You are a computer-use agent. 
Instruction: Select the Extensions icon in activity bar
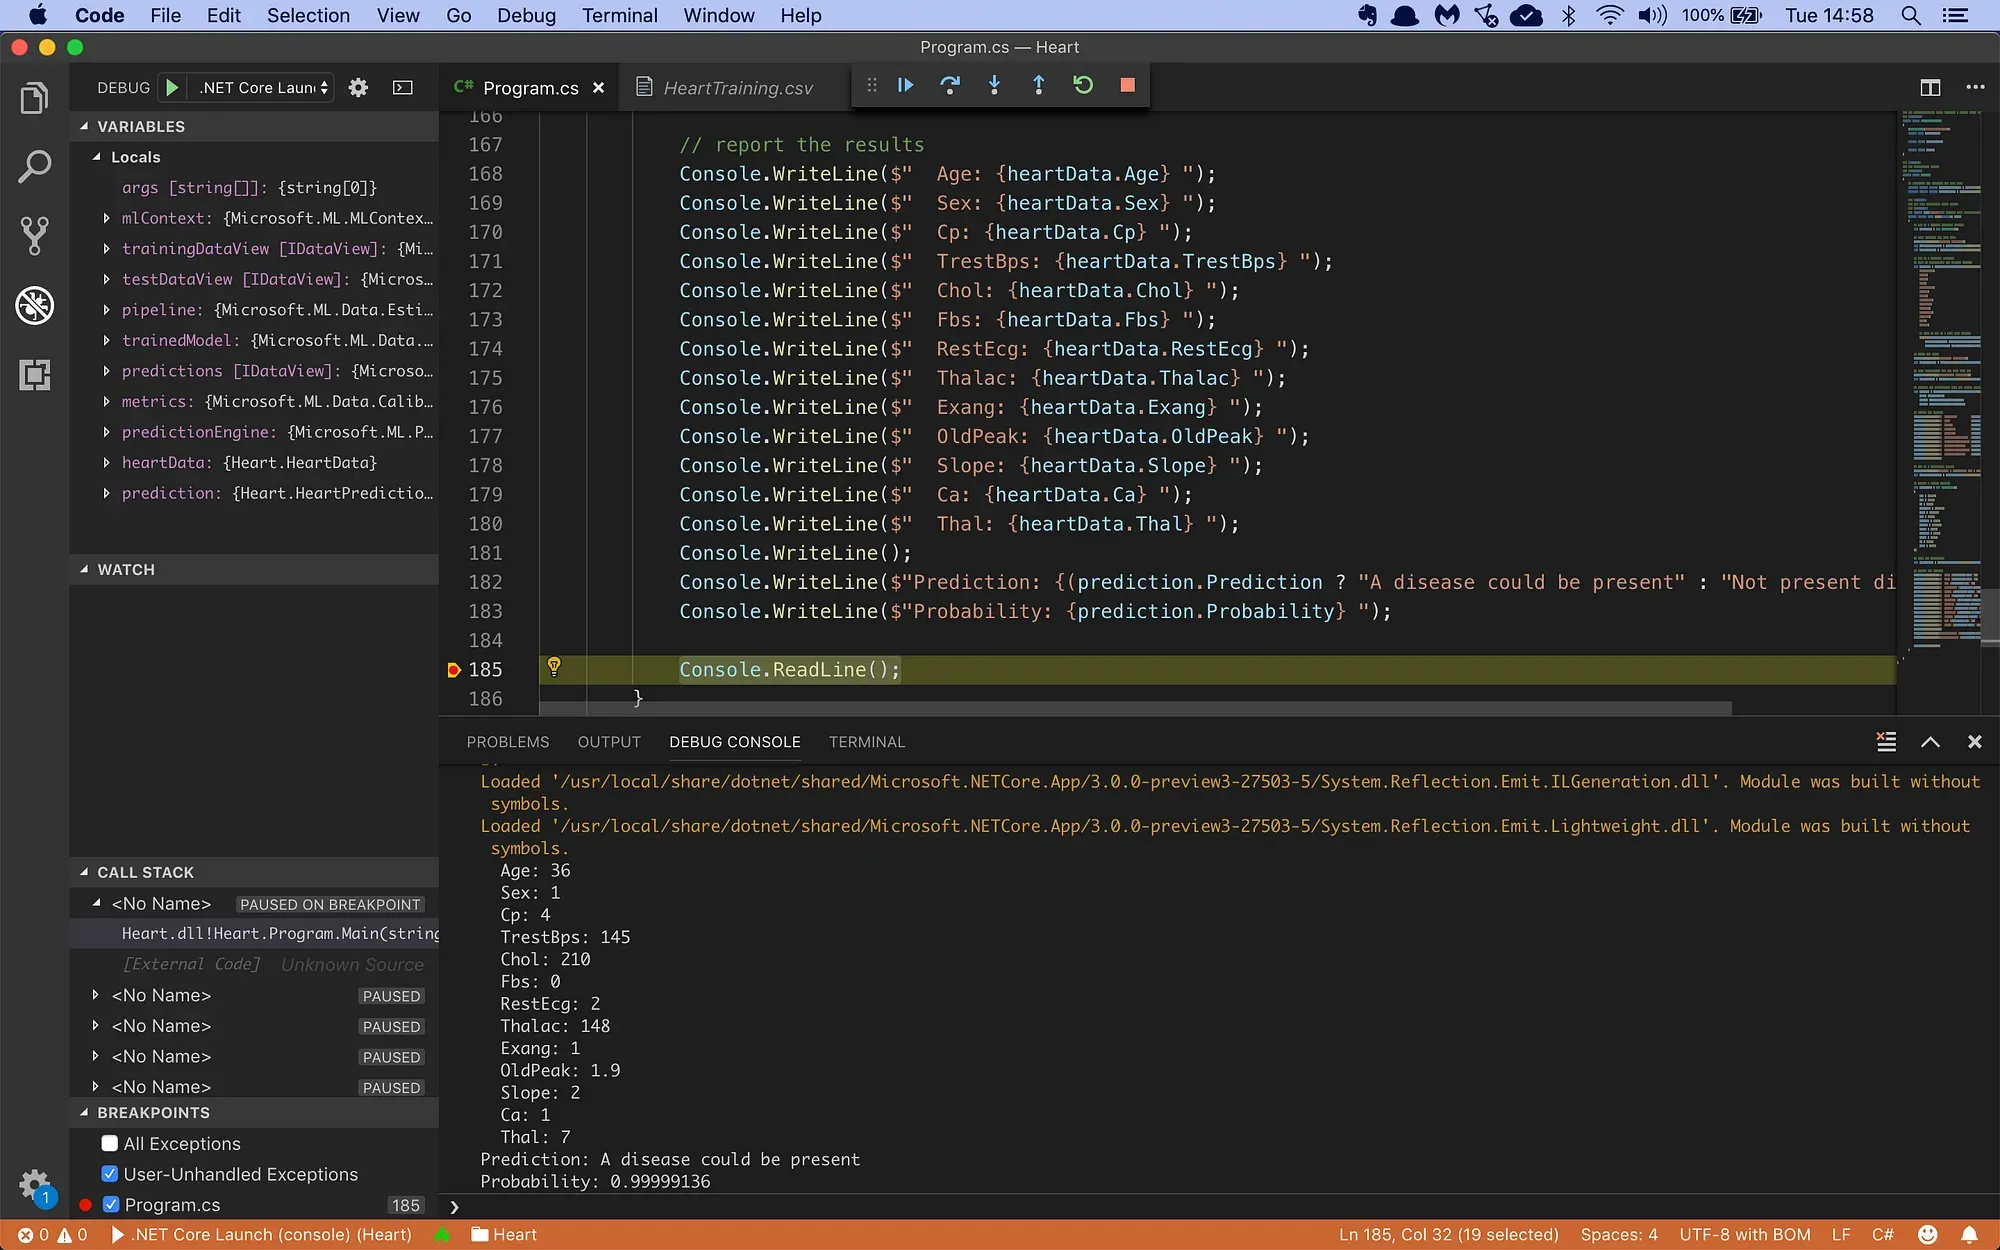[x=35, y=375]
